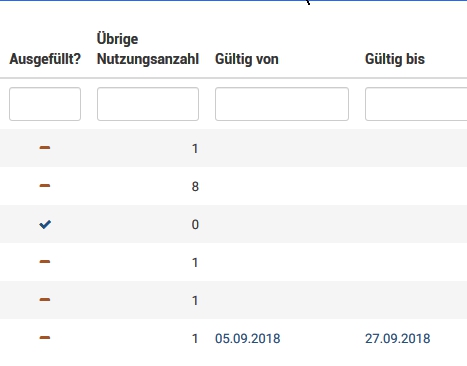The image size is (467, 366).
Task: Focus the Gültig bis filter field
Action: tap(416, 104)
